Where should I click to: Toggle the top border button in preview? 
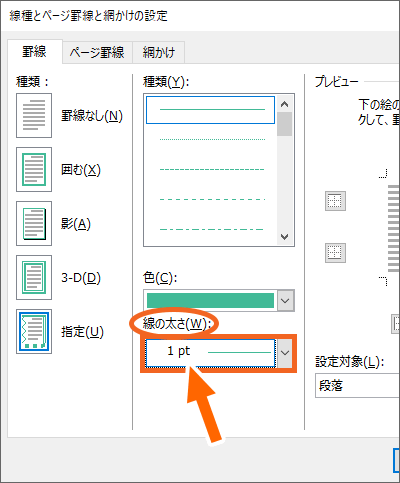[x=335, y=201]
